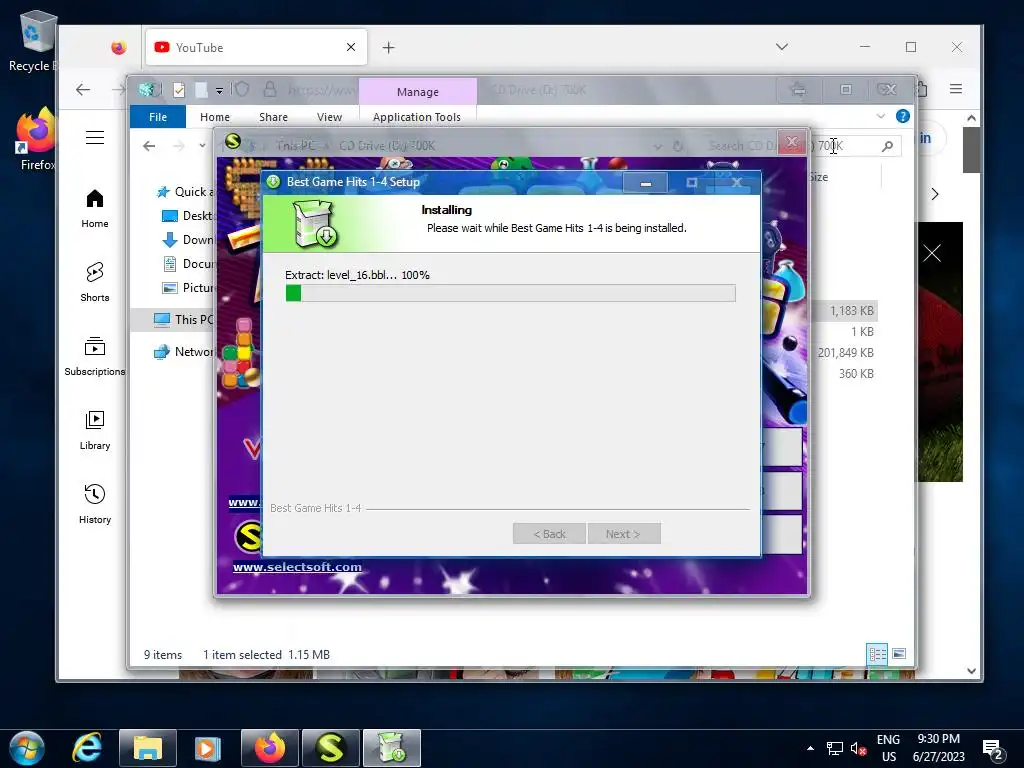Click Explorer back arrow button

149,146
